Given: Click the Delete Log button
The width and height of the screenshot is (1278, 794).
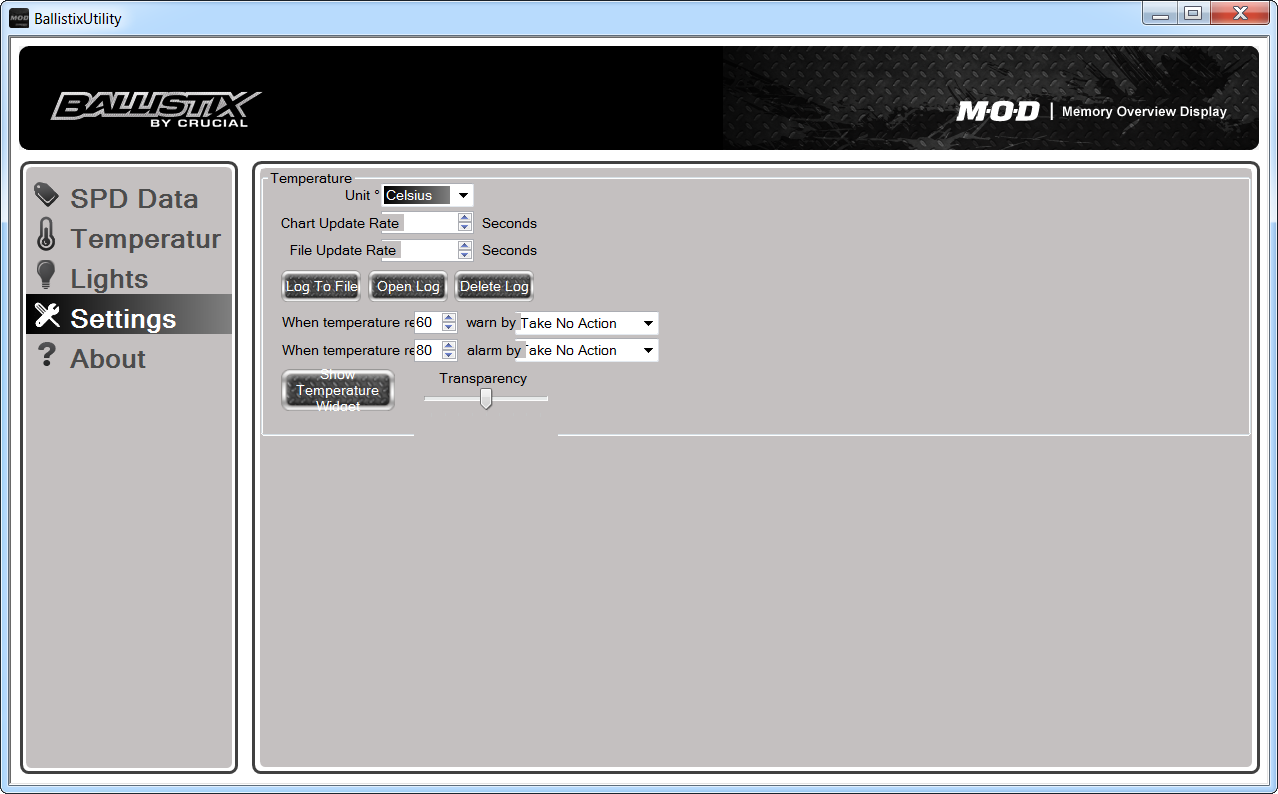Looking at the screenshot, I should tap(494, 287).
